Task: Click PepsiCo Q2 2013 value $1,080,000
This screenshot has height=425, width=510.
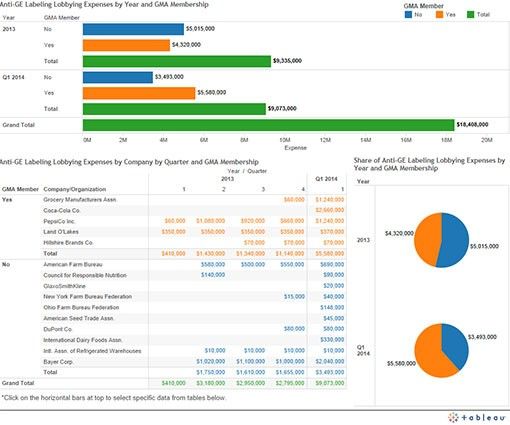Action: (211, 221)
